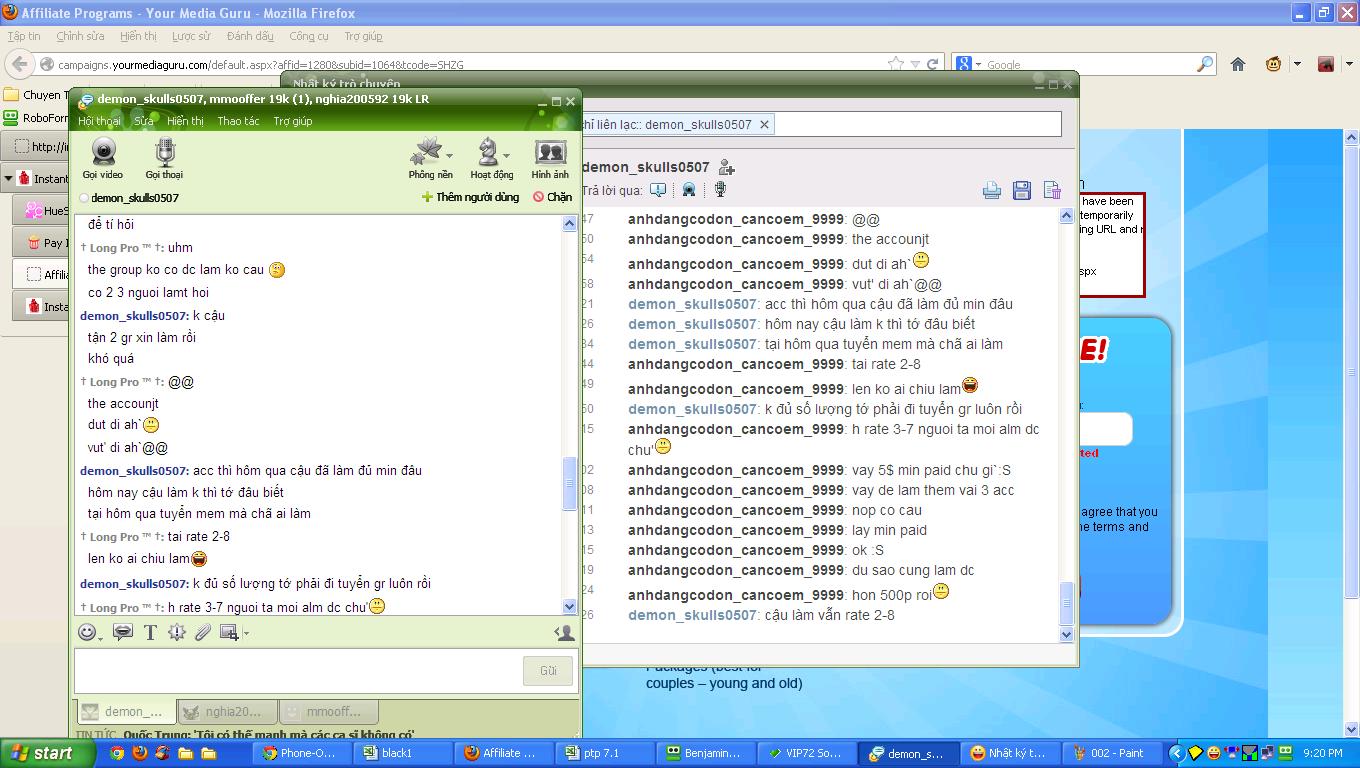The height and width of the screenshot is (768, 1360).
Task: Attach a file with the paperclip icon
Action: (x=203, y=632)
